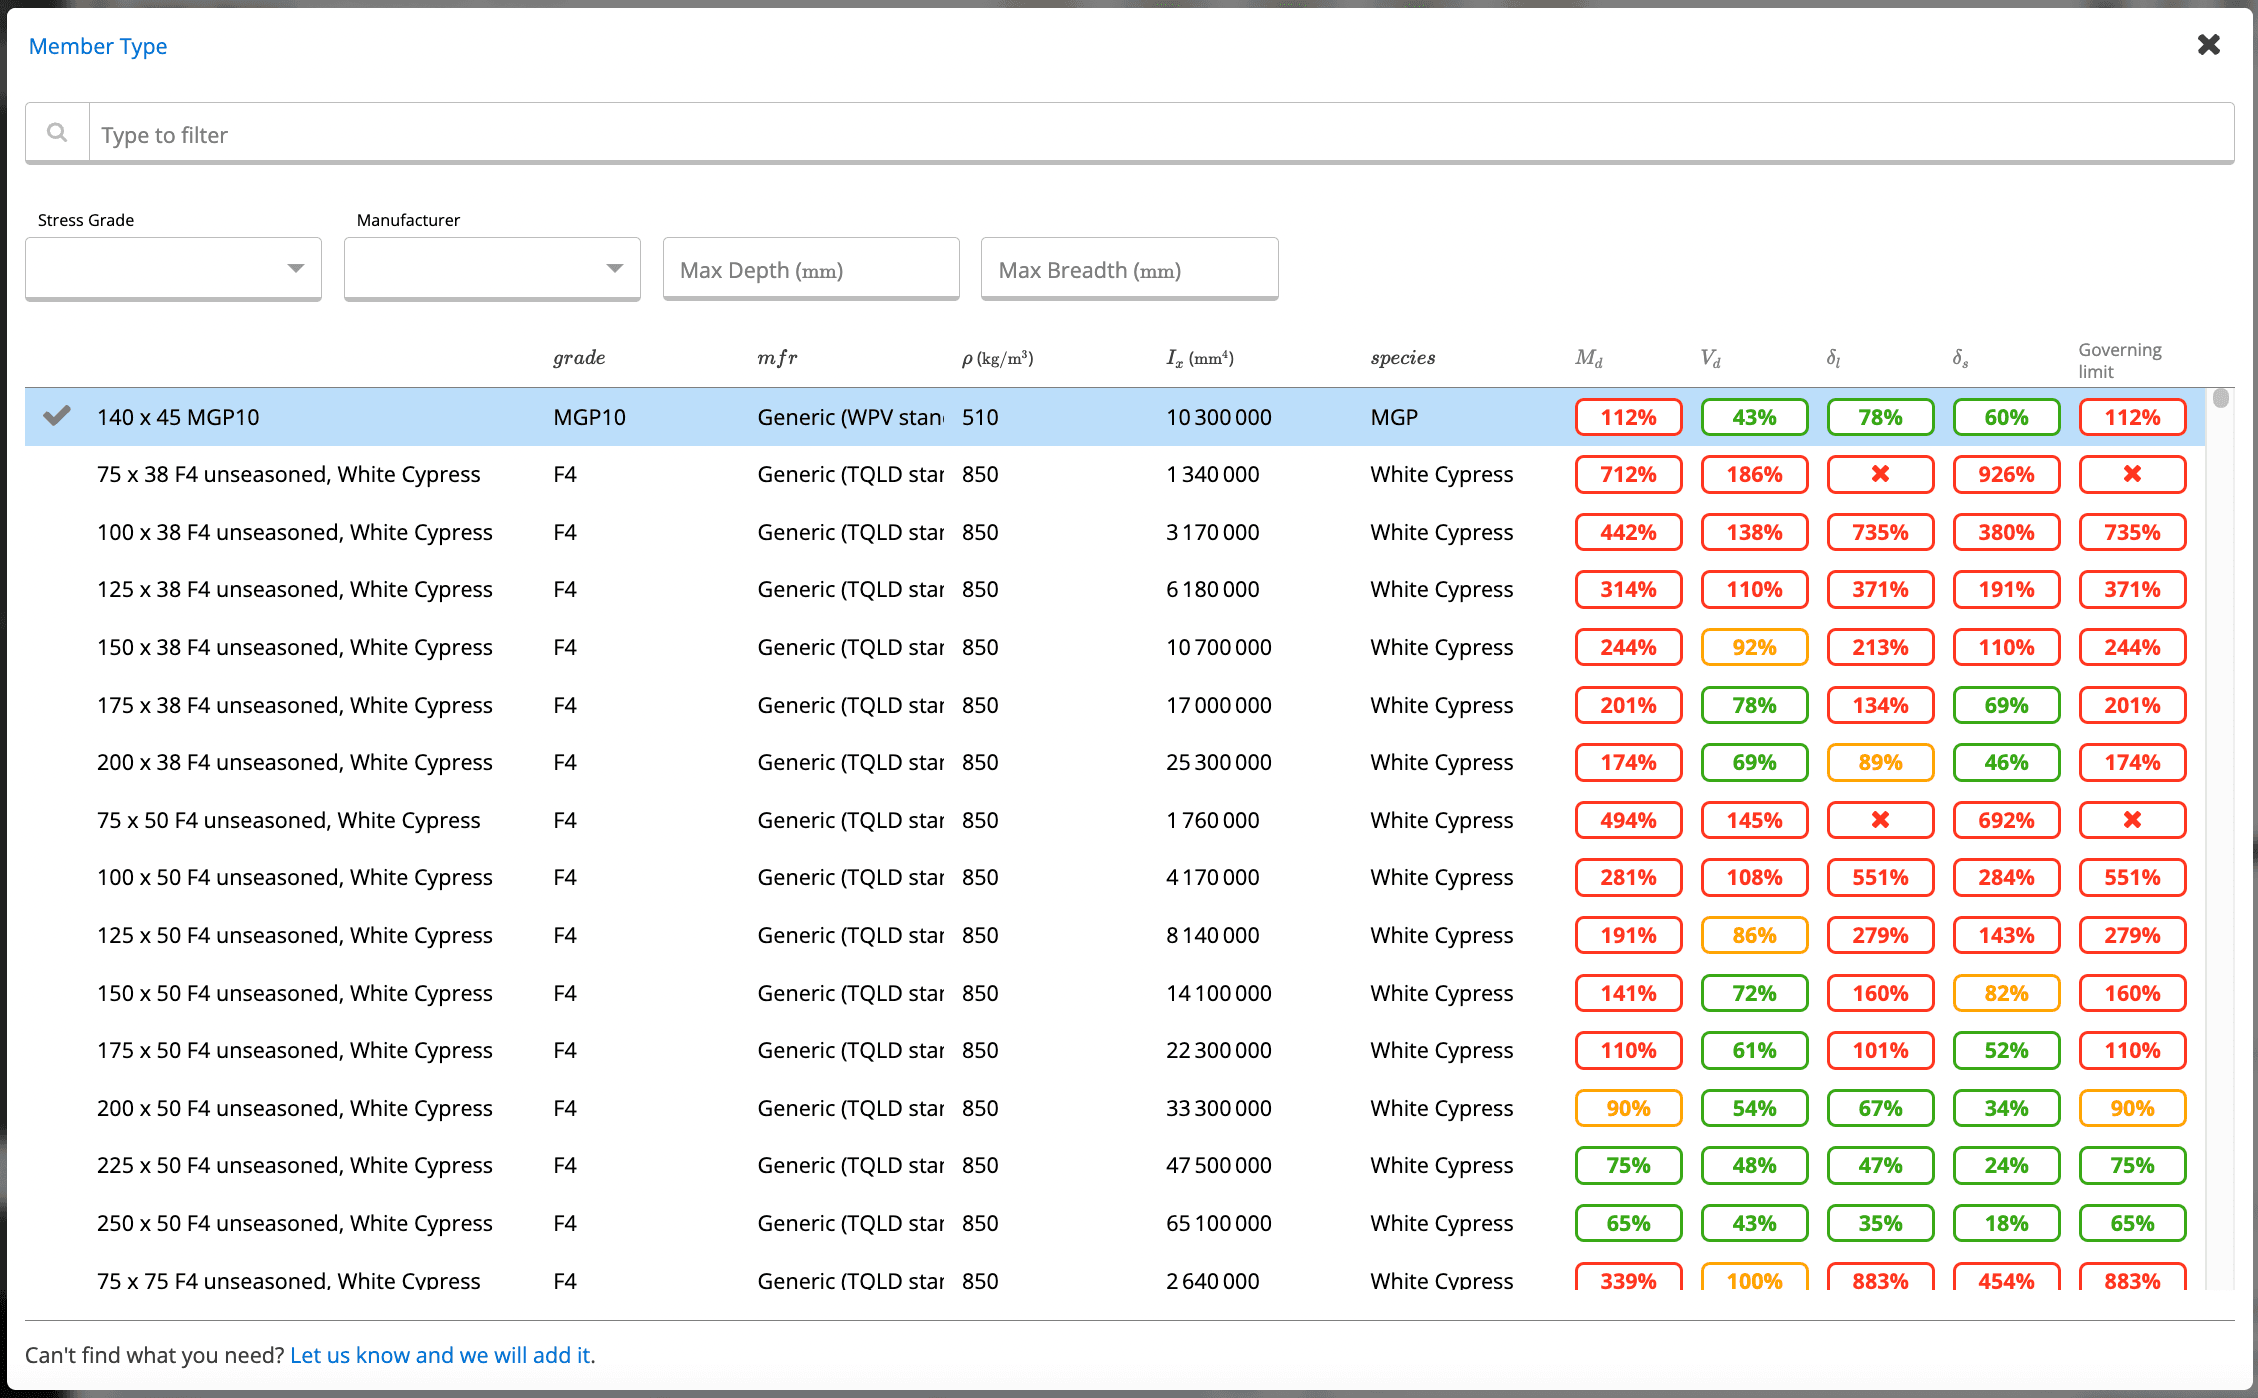Click the 89% deflection badge for 200 x 38
The image size is (2258, 1398).
coord(1880,762)
